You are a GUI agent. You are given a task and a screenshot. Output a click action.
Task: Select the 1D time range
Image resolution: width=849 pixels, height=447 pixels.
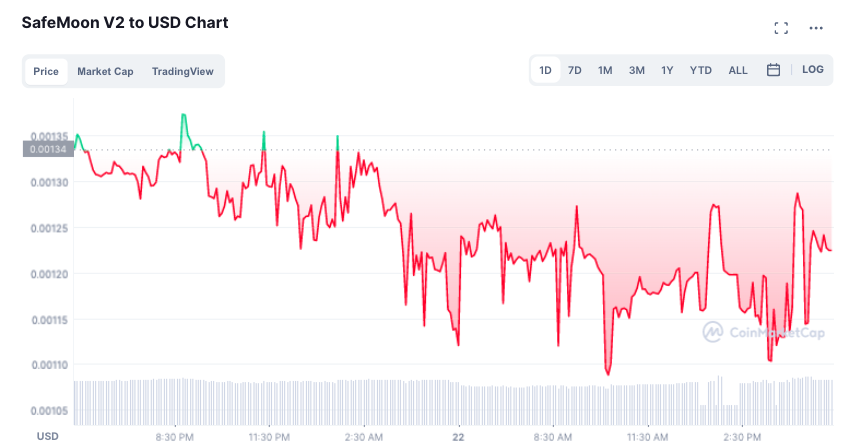point(546,70)
